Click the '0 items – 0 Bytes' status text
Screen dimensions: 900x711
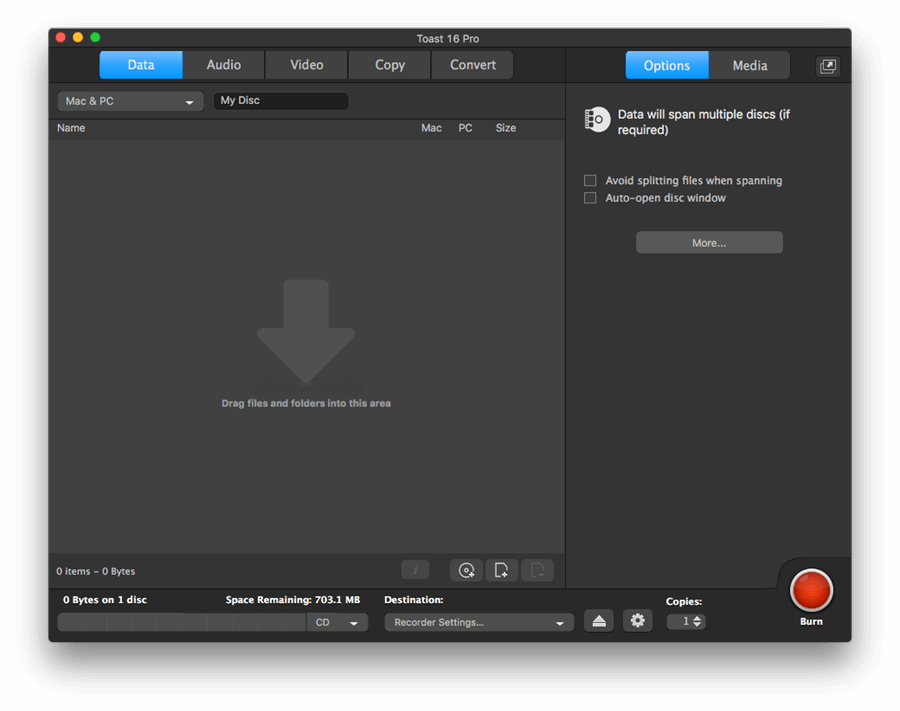(96, 571)
